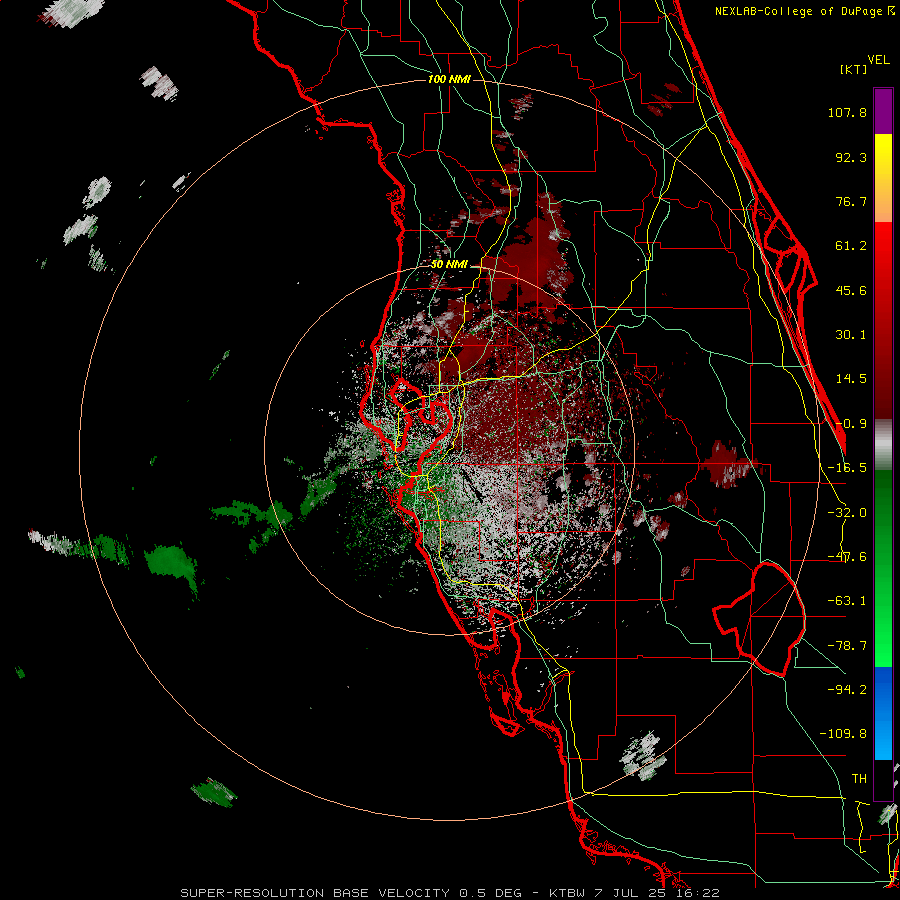This screenshot has width=900, height=900.
Task: Select the 30.1 scale value
Action: [851, 335]
